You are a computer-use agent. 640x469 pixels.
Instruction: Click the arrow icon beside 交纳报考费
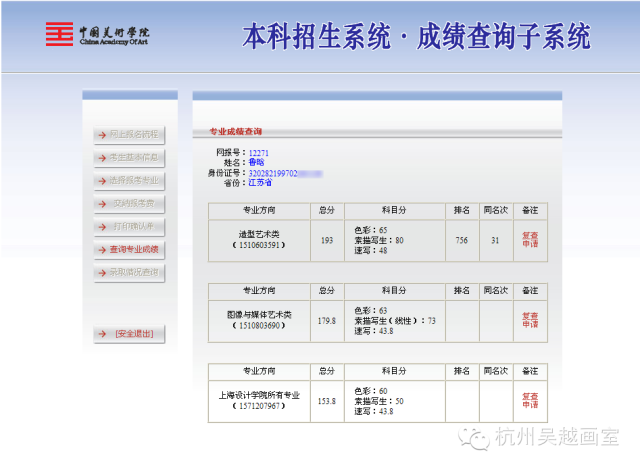click(x=101, y=203)
